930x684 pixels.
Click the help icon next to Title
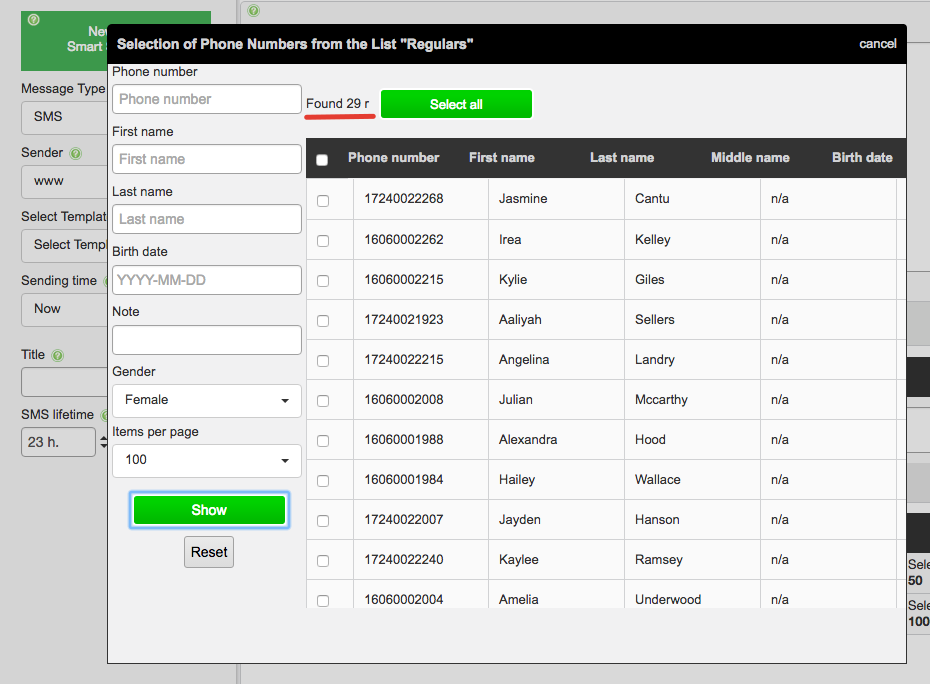click(x=58, y=355)
